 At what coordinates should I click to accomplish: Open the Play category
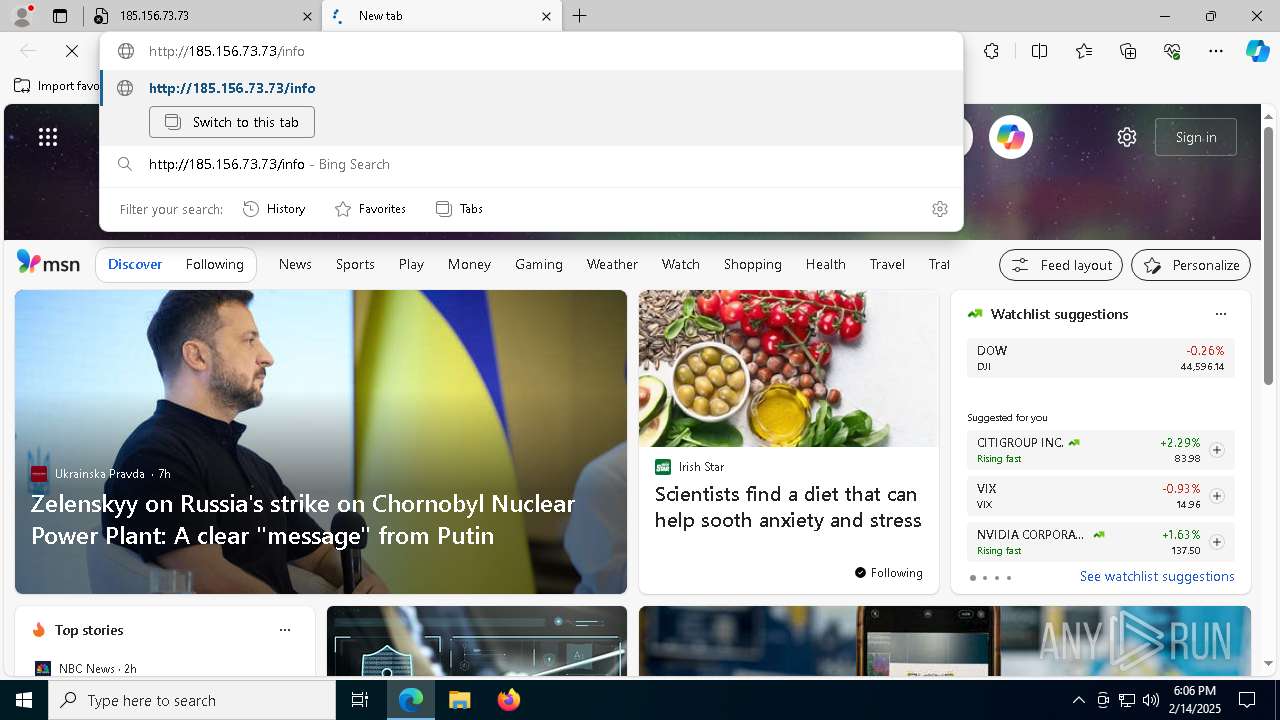click(x=411, y=264)
